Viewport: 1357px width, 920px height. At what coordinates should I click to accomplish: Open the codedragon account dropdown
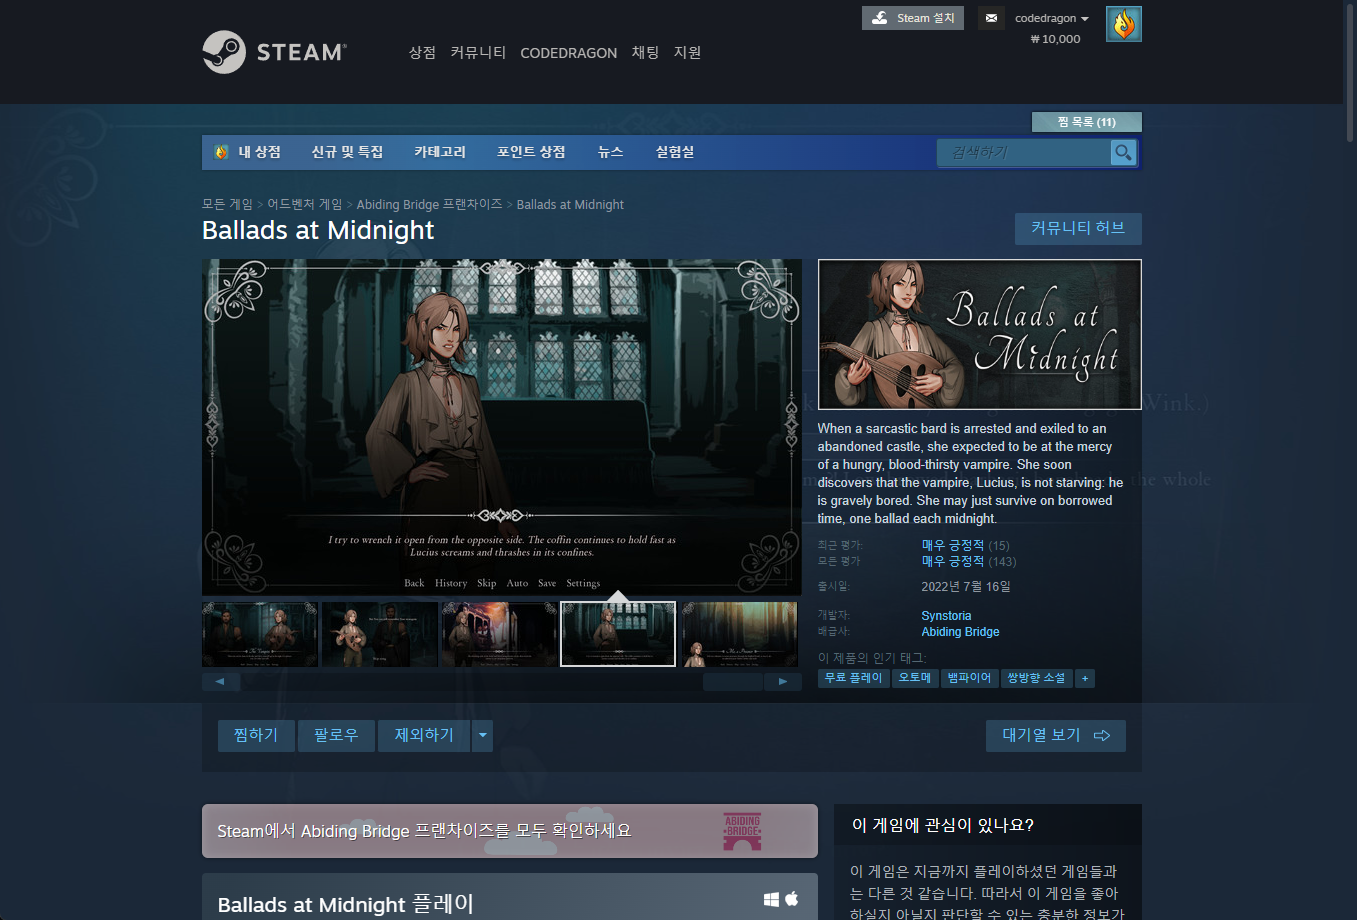(1052, 18)
